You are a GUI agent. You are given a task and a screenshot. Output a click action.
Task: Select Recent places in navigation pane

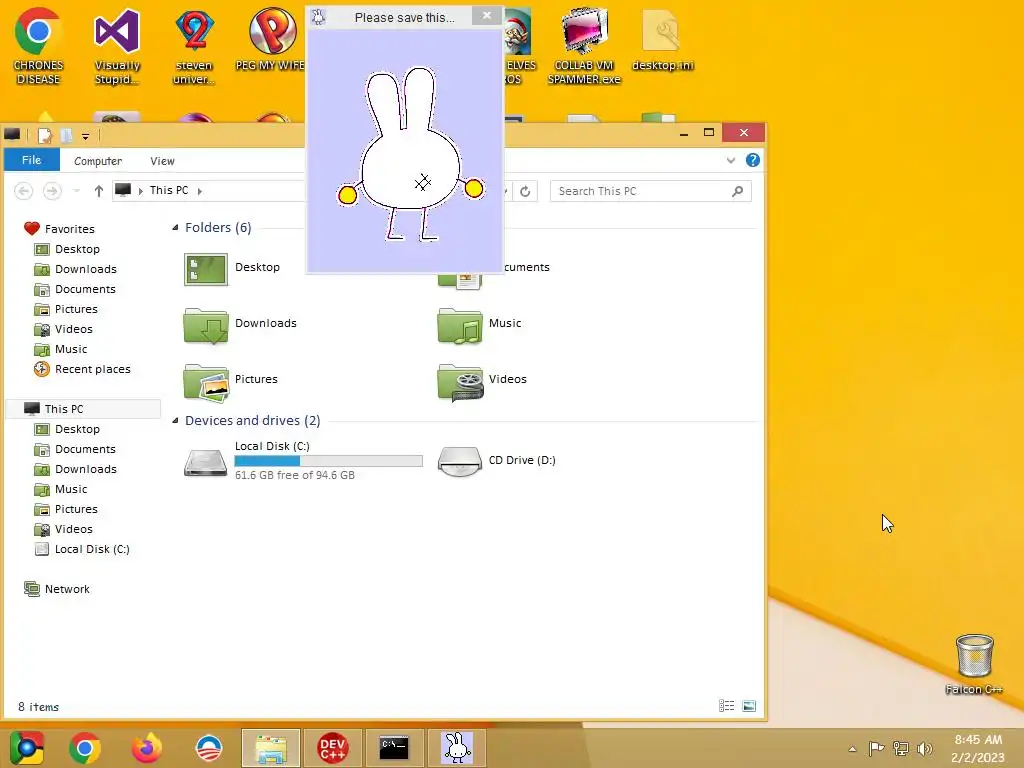coord(82,369)
